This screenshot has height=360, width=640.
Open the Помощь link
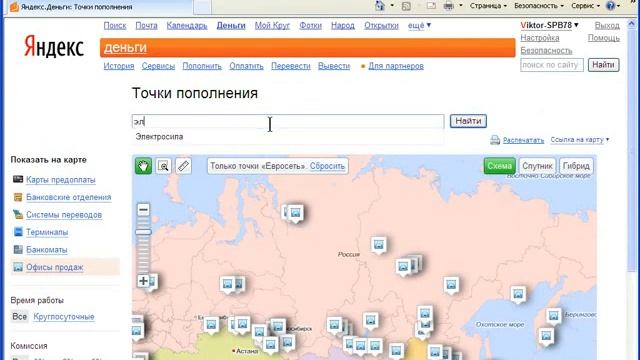(604, 38)
